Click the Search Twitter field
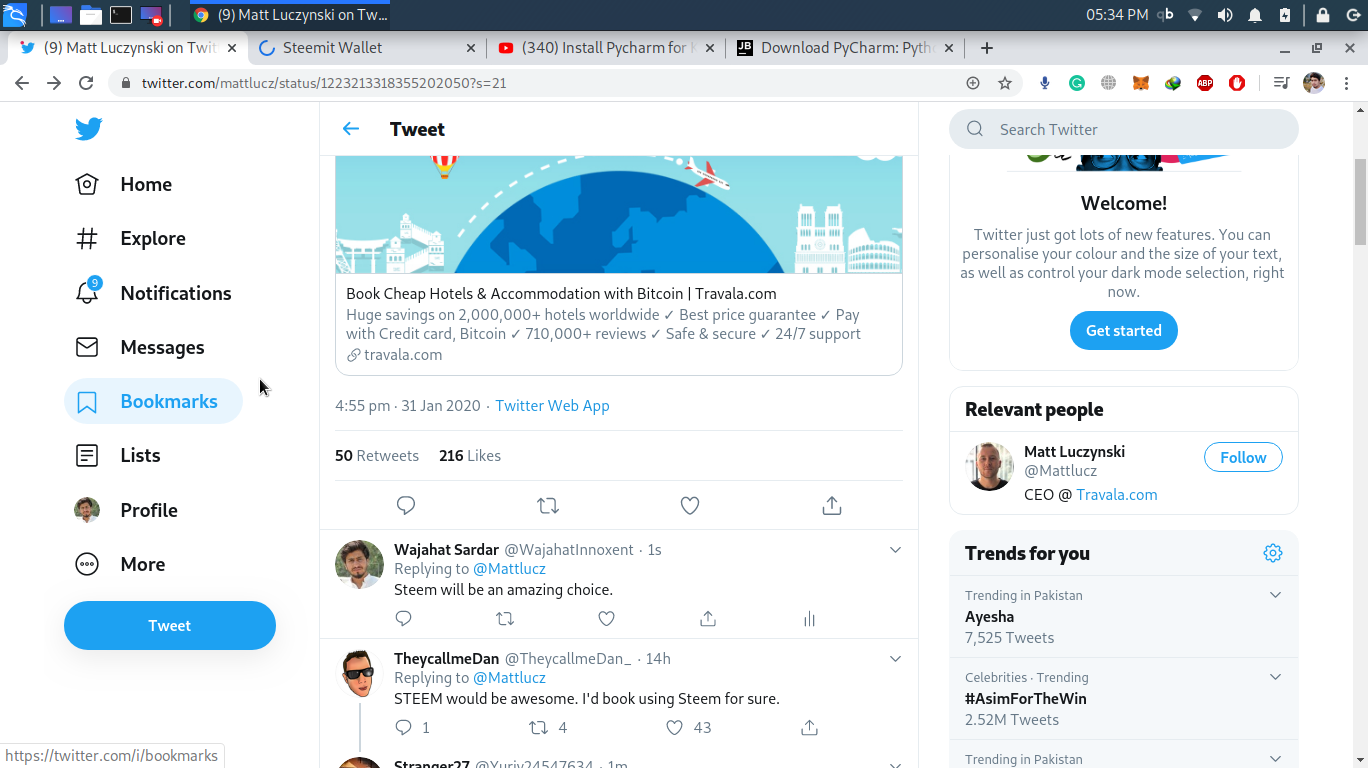Image resolution: width=1368 pixels, height=768 pixels. 1124,129
